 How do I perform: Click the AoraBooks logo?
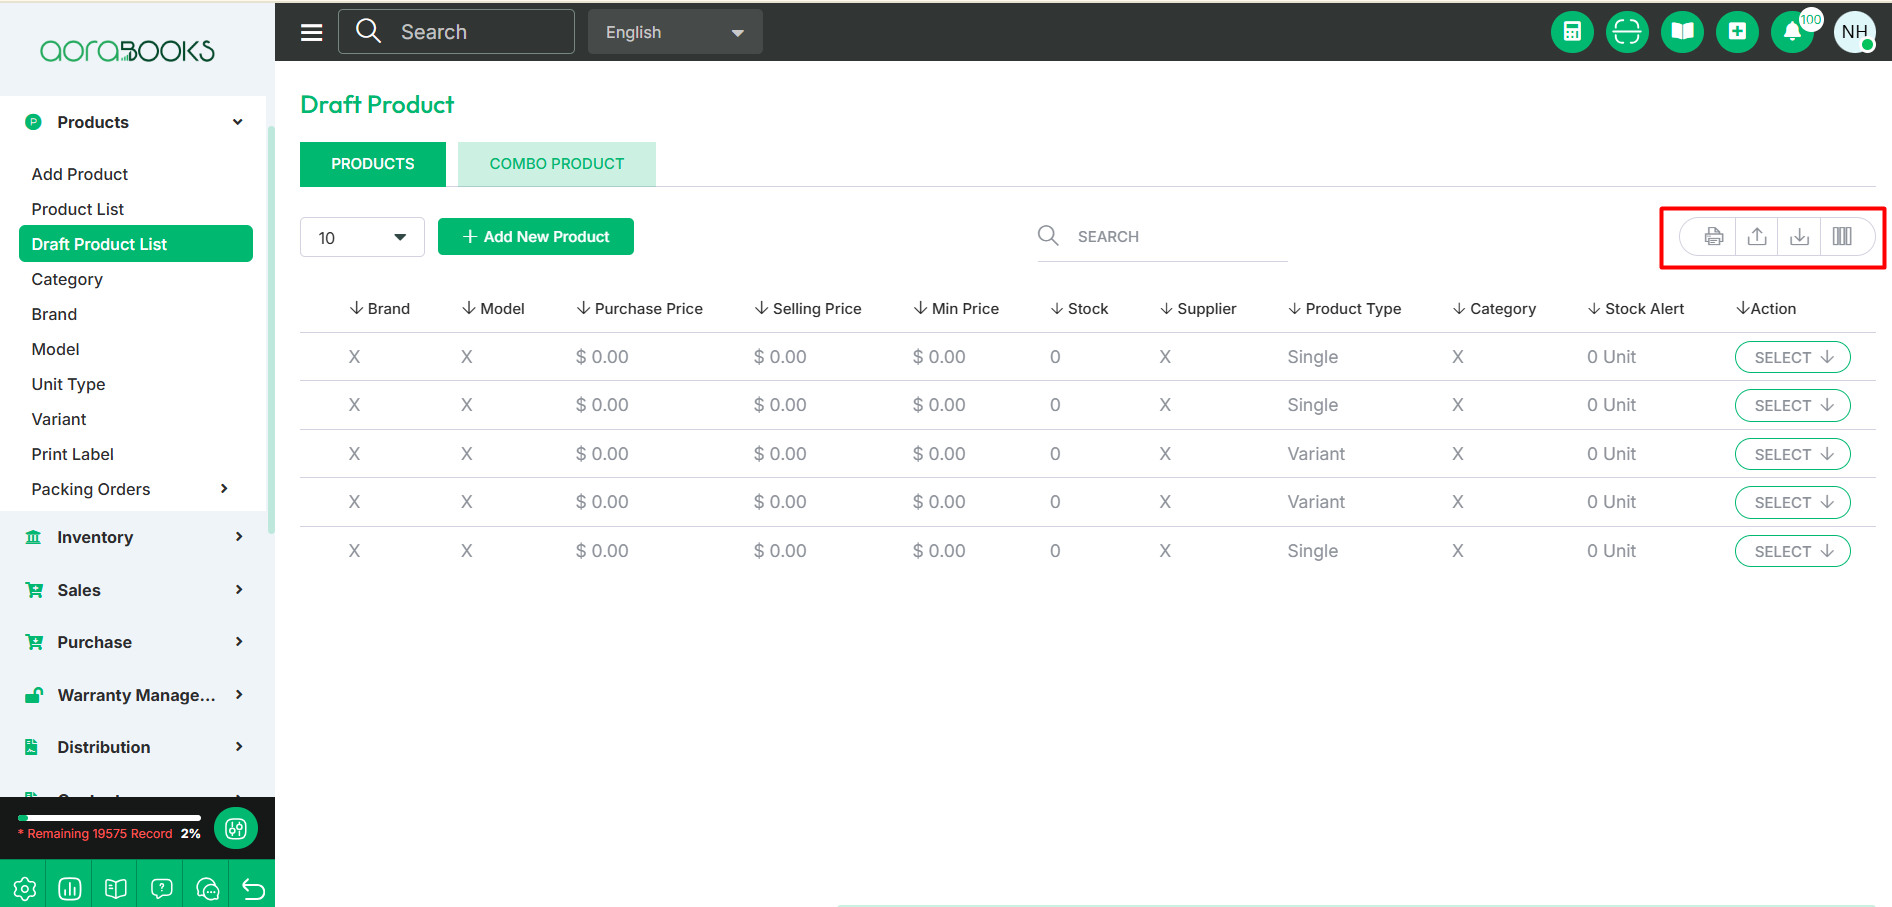[x=127, y=50]
